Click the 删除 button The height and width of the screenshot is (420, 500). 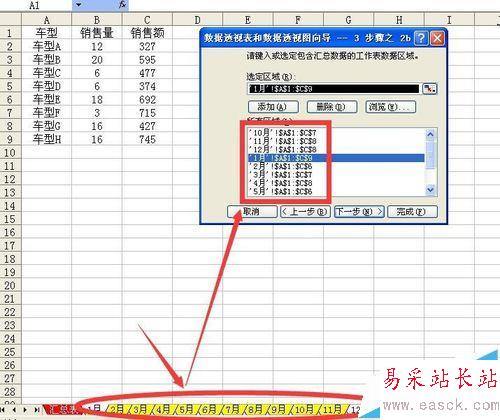click(332, 107)
